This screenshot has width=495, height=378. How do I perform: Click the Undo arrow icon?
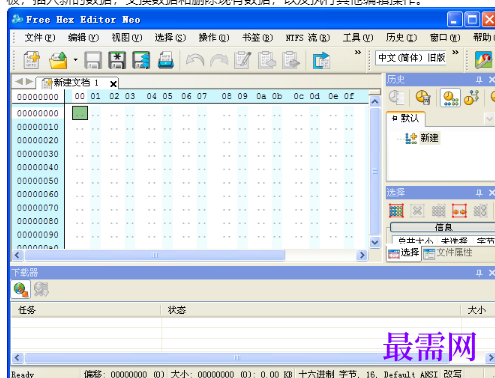coord(195,60)
